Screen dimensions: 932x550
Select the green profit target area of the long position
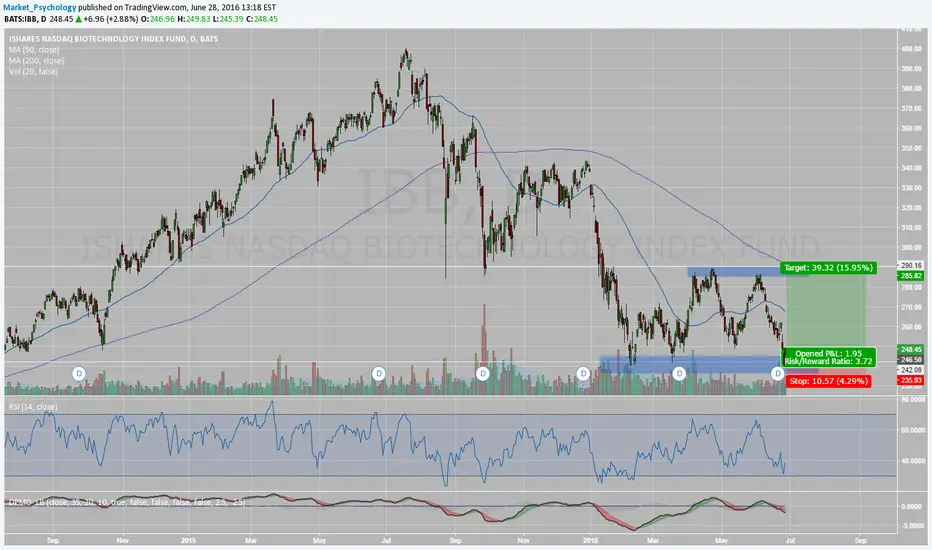coord(826,315)
